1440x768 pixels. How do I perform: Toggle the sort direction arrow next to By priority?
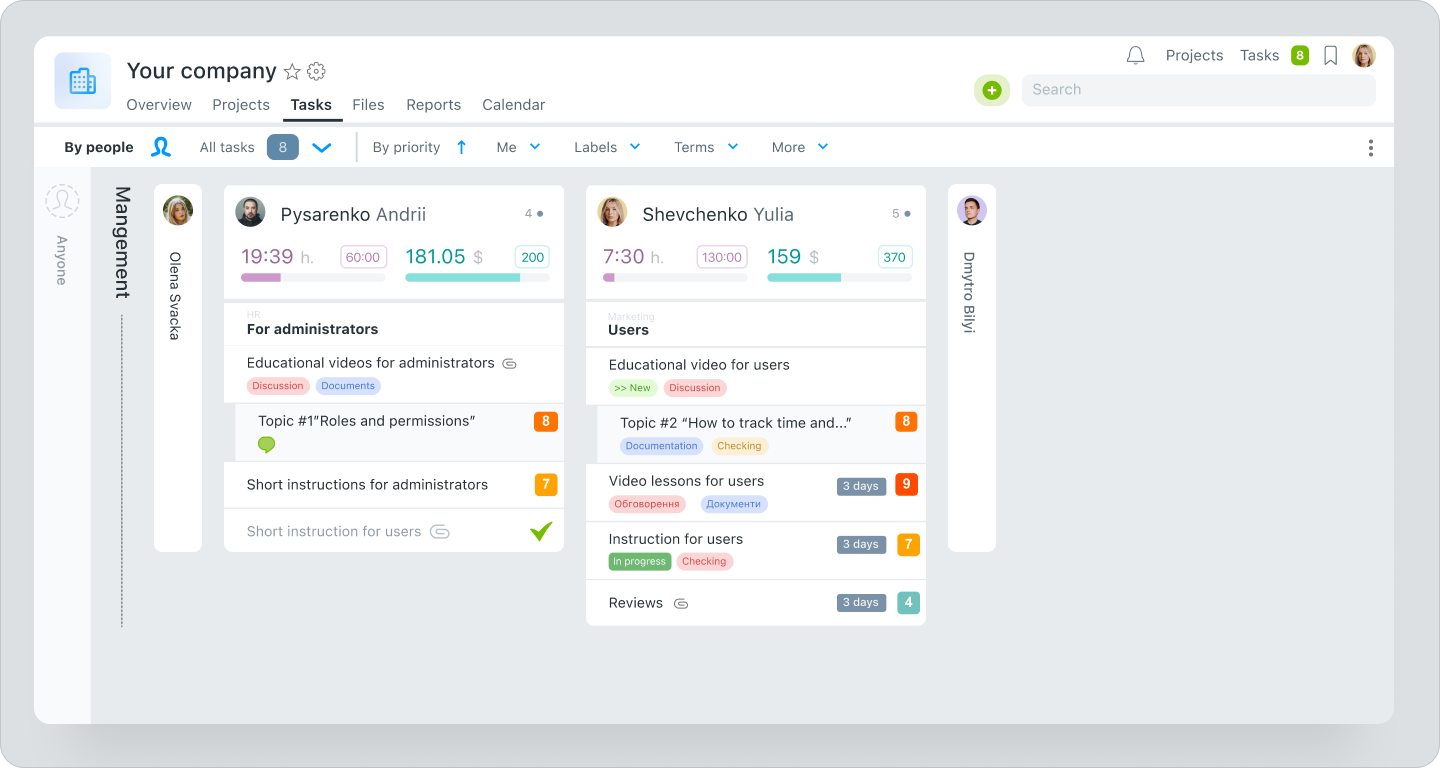point(461,147)
